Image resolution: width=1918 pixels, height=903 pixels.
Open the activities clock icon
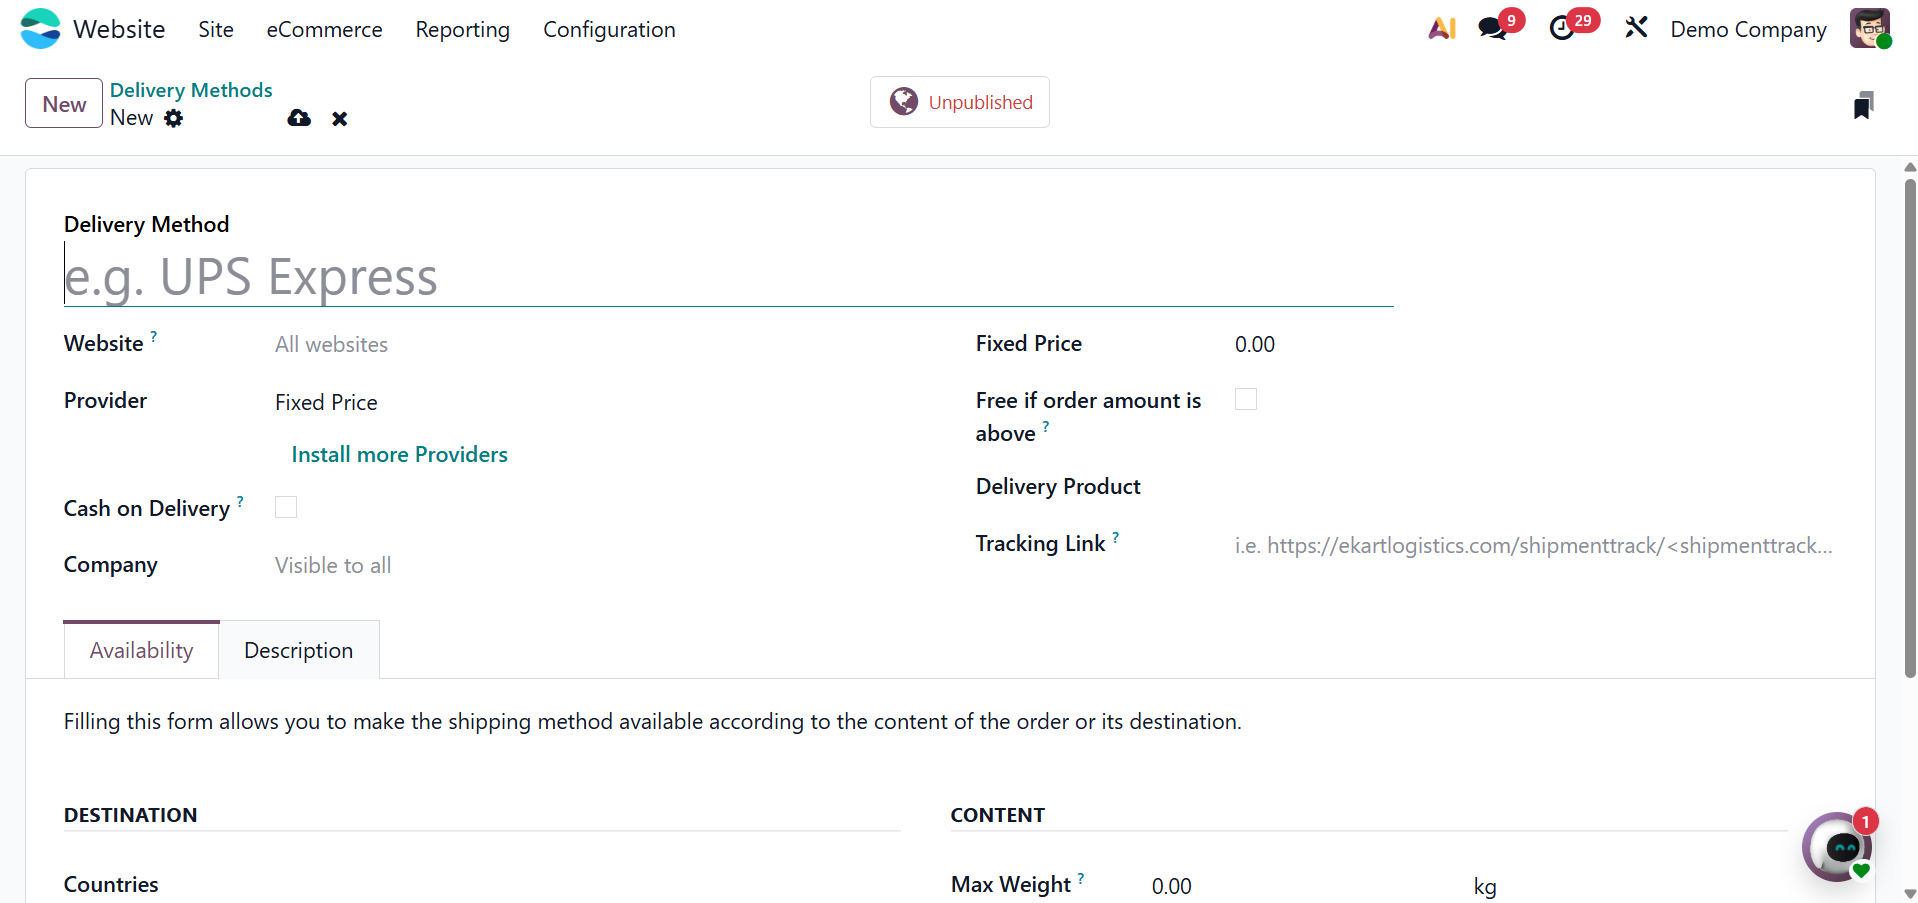(x=1562, y=29)
